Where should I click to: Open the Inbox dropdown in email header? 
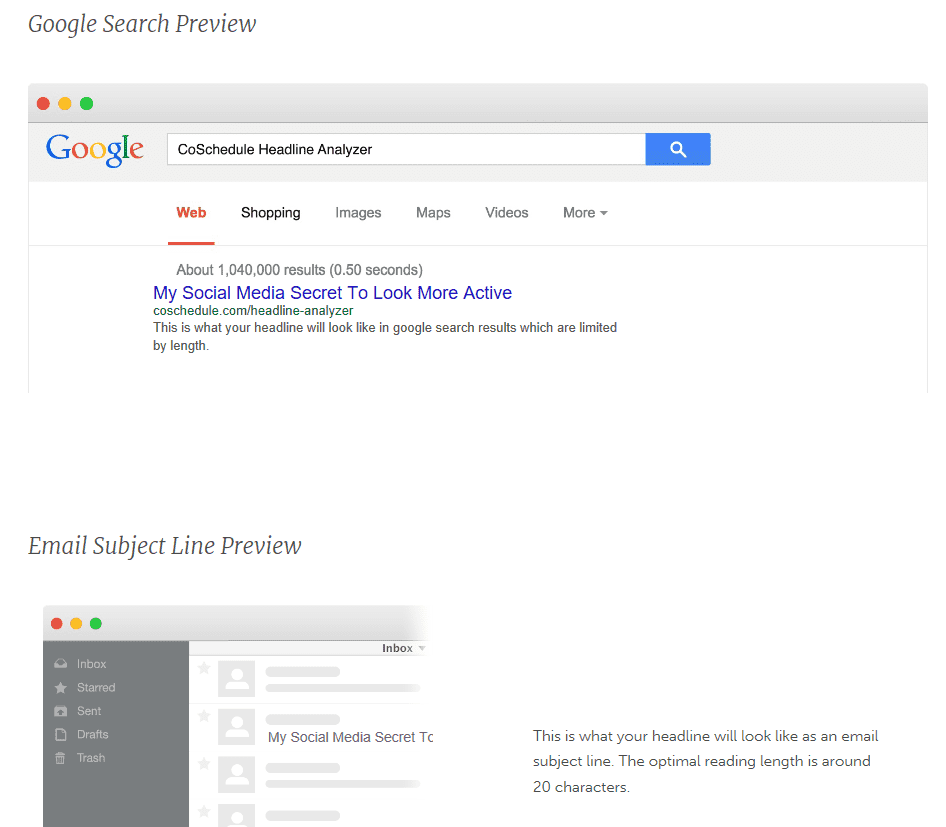pyautogui.click(x=404, y=648)
